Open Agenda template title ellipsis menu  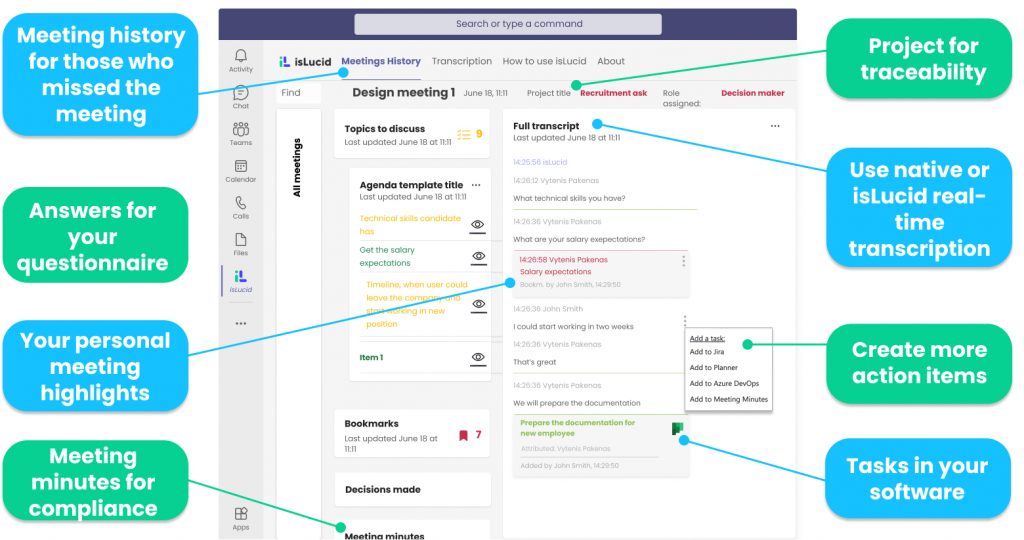click(x=476, y=185)
